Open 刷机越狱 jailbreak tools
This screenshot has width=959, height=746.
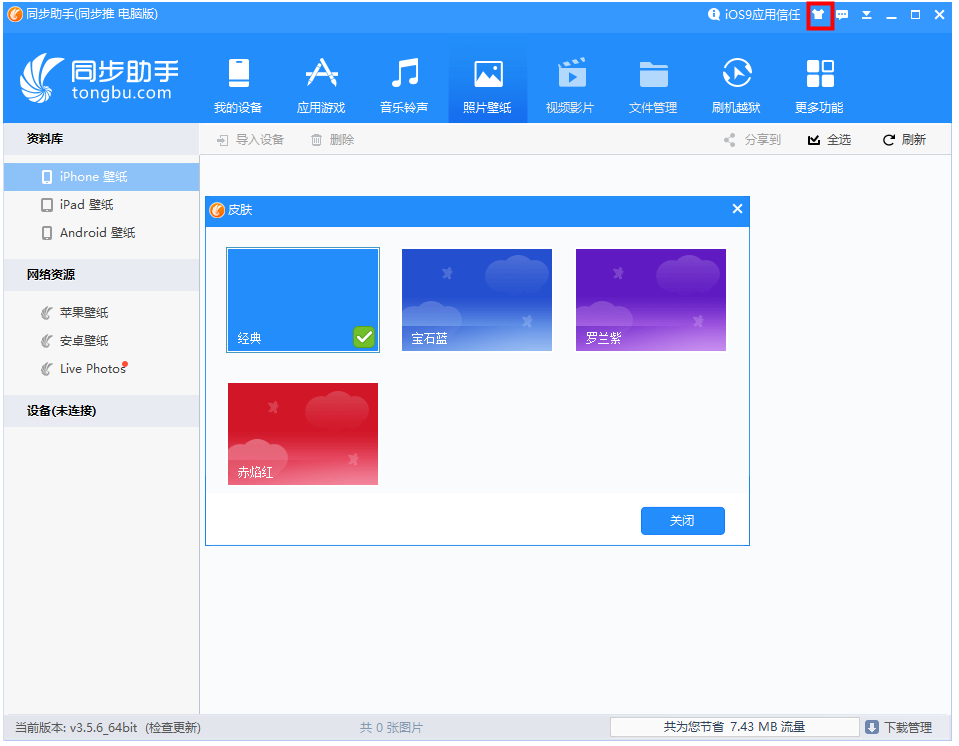[x=736, y=86]
